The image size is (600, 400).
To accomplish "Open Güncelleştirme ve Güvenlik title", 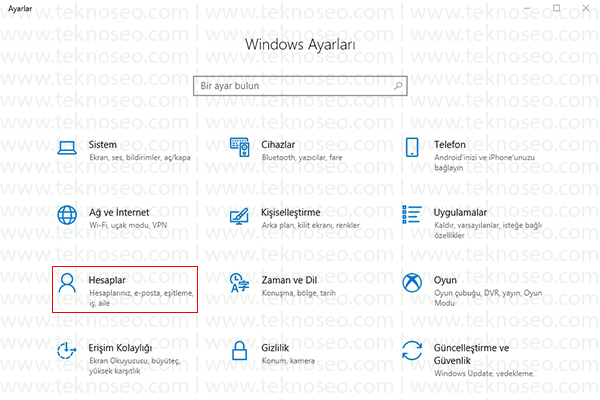I will tap(471, 354).
